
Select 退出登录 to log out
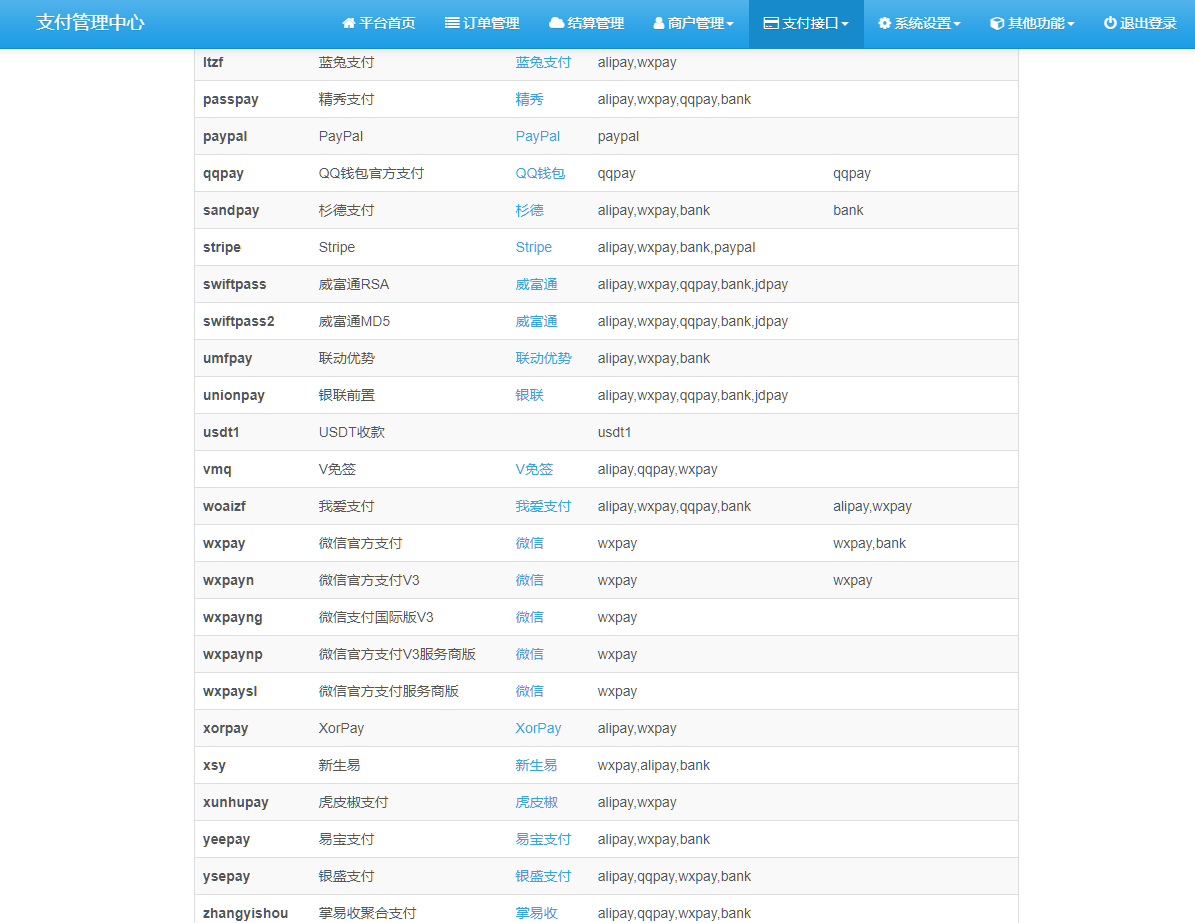click(1140, 23)
